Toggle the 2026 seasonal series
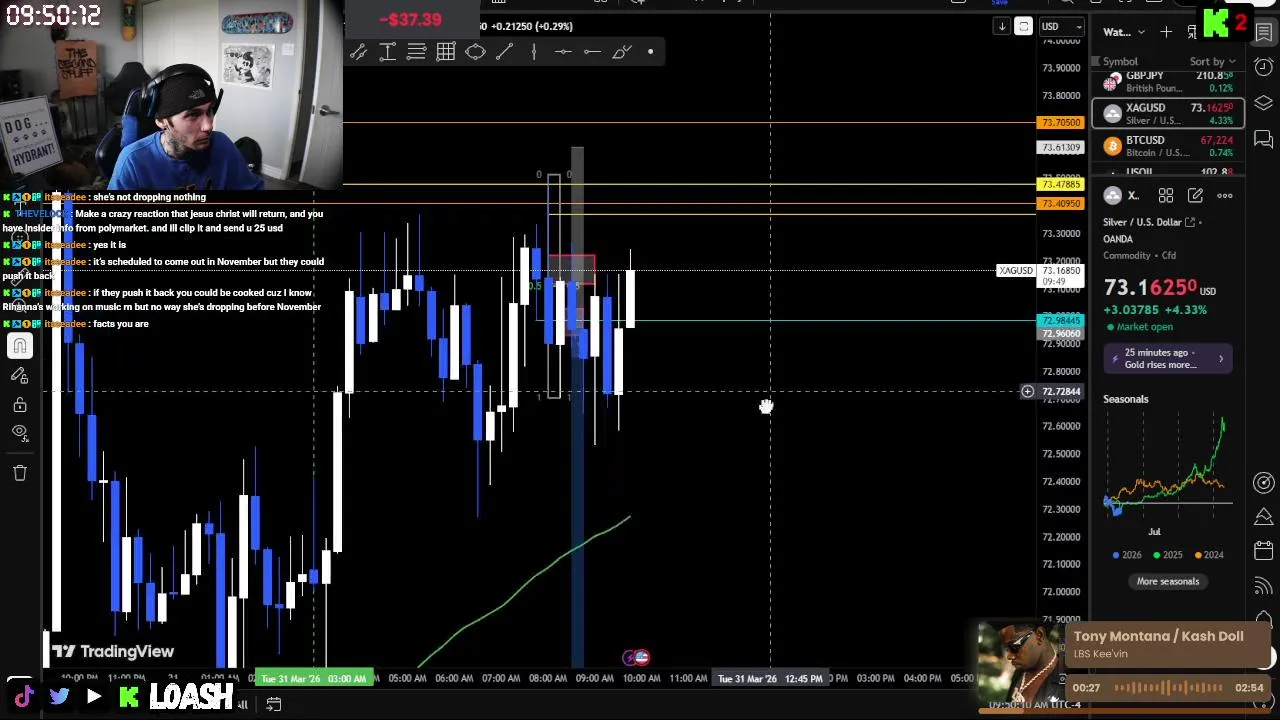This screenshot has width=1280, height=720. click(x=1126, y=555)
